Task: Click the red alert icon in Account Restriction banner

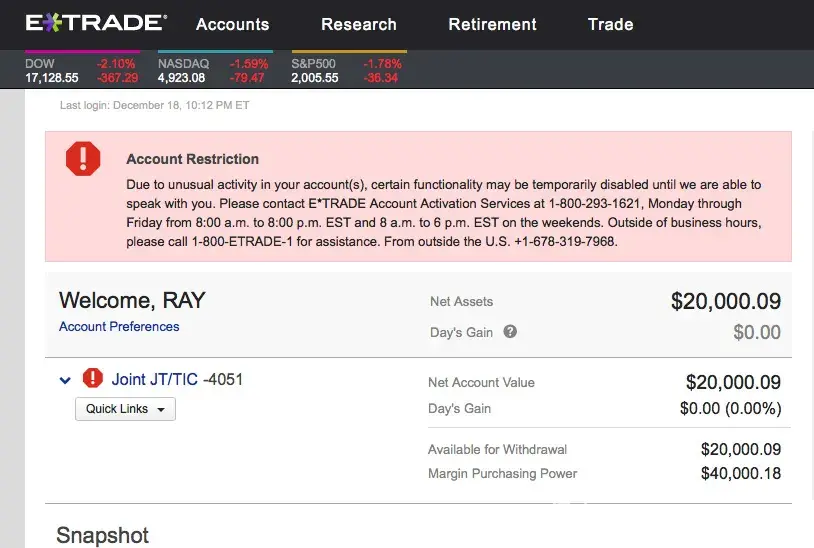Action: pos(83,159)
